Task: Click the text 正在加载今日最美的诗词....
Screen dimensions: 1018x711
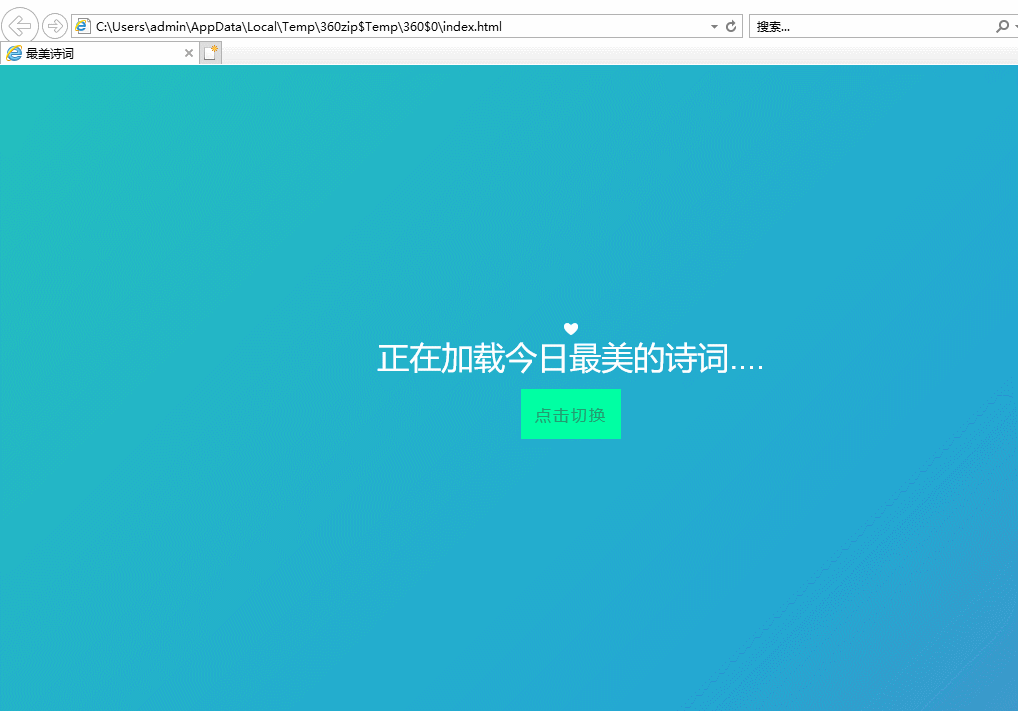Action: [x=569, y=358]
